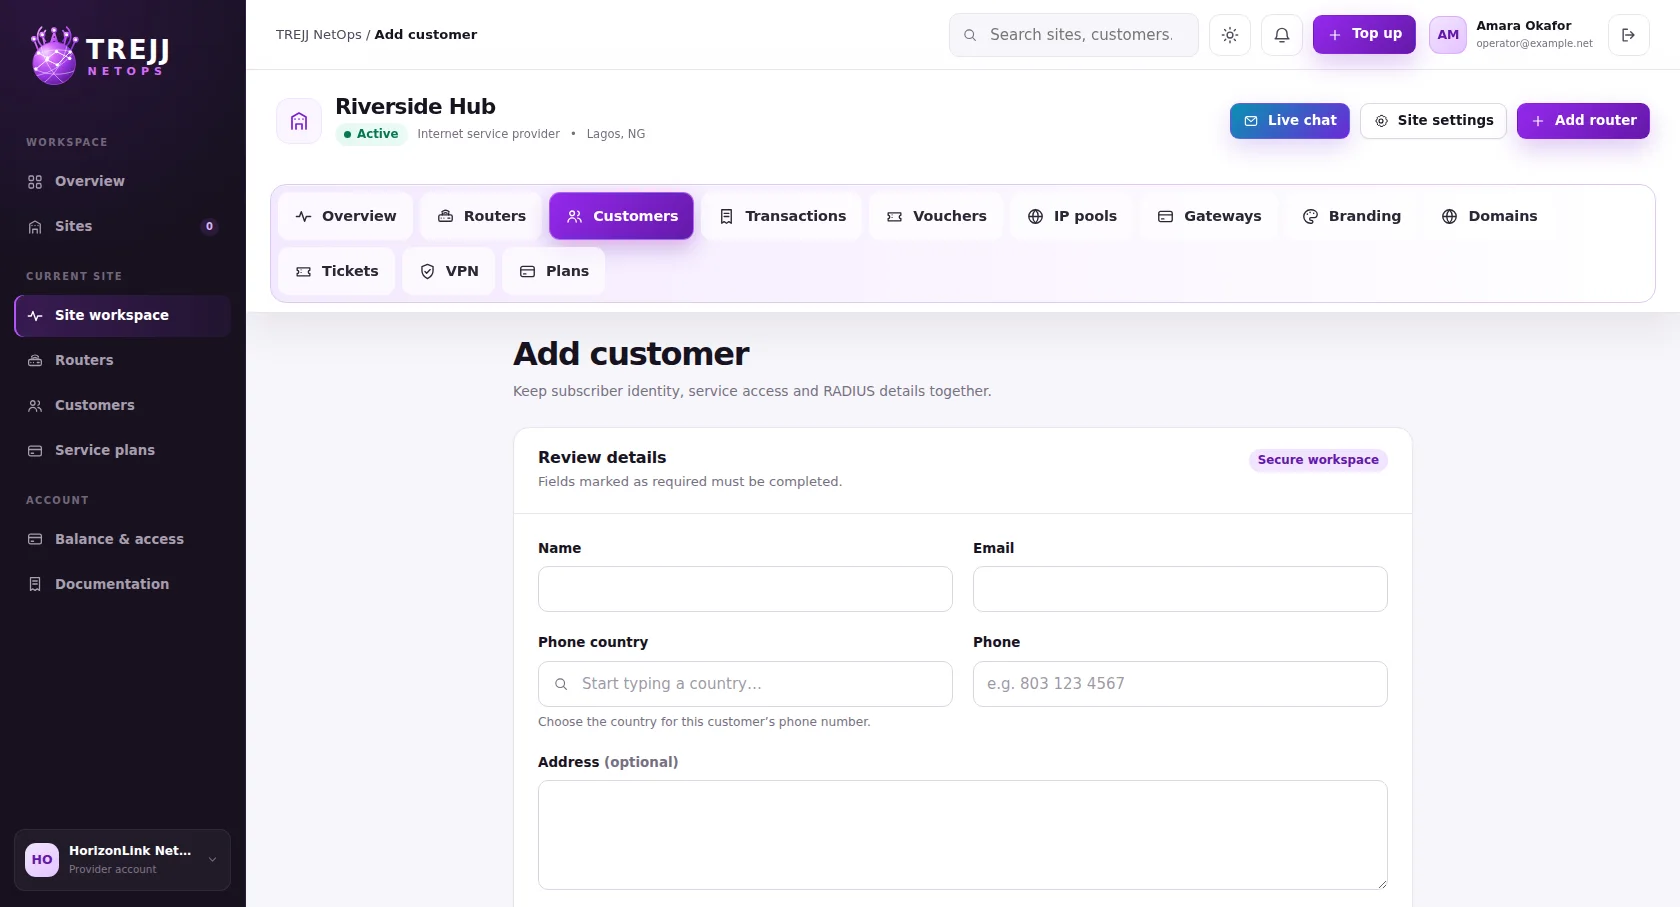Click the AM user avatar
Image resolution: width=1680 pixels, height=907 pixels.
tap(1448, 35)
